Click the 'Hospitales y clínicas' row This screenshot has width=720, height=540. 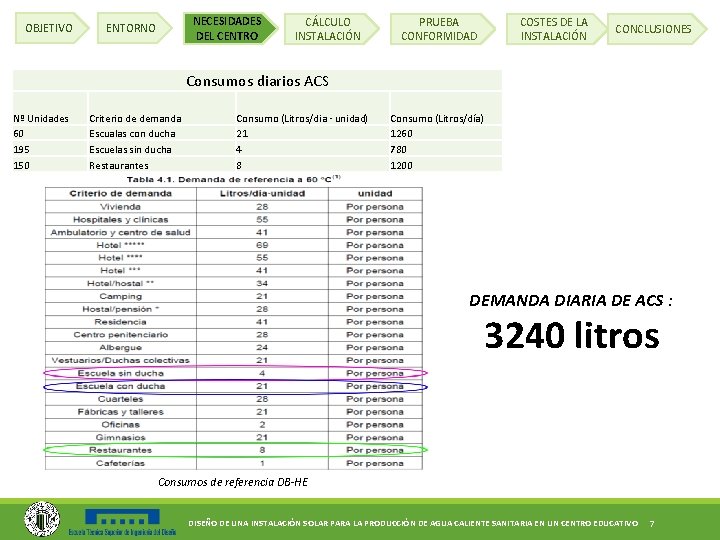120,219
